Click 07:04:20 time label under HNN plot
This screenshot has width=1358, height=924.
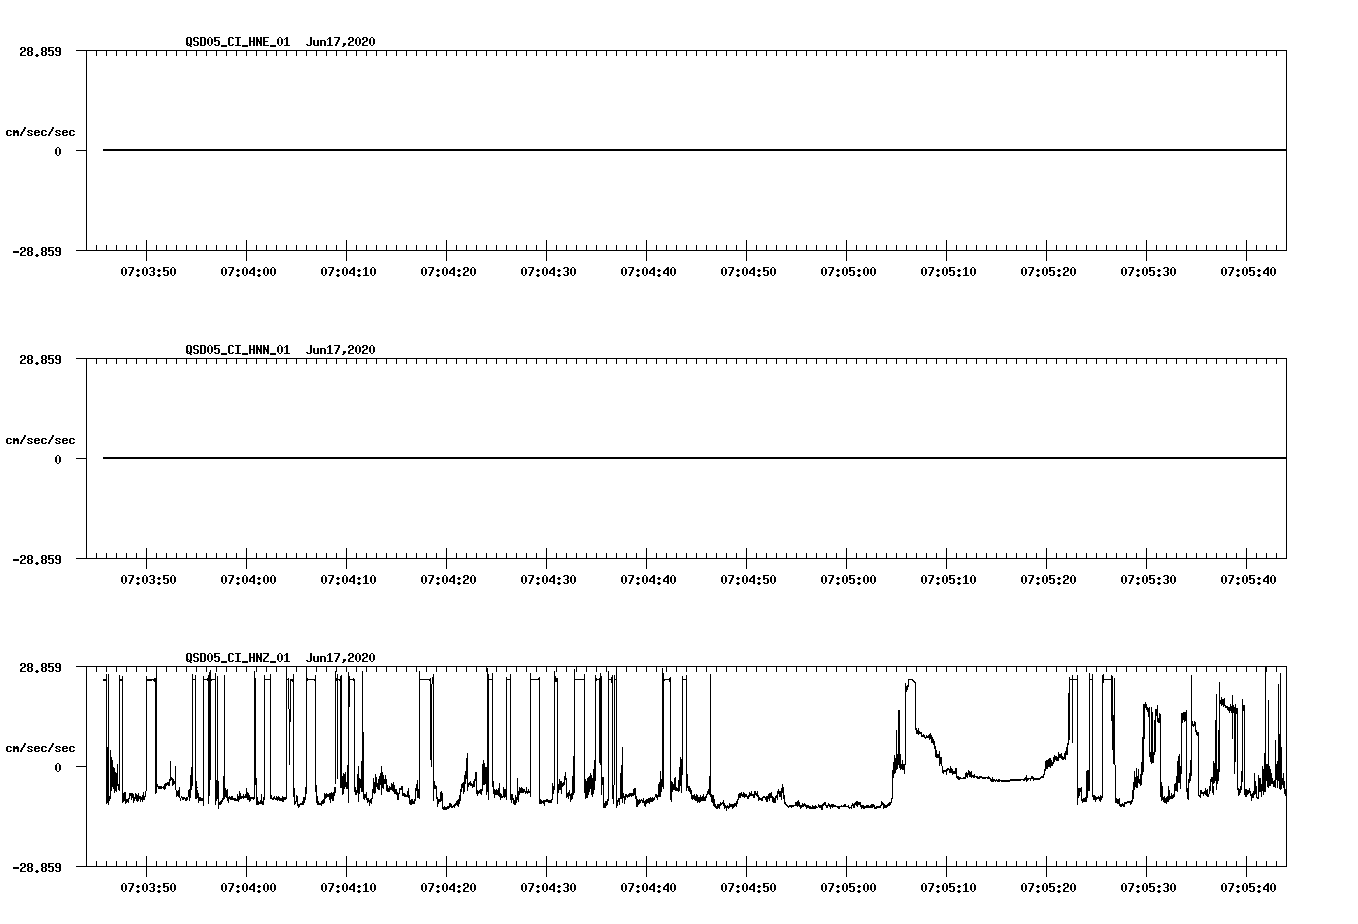448,580
